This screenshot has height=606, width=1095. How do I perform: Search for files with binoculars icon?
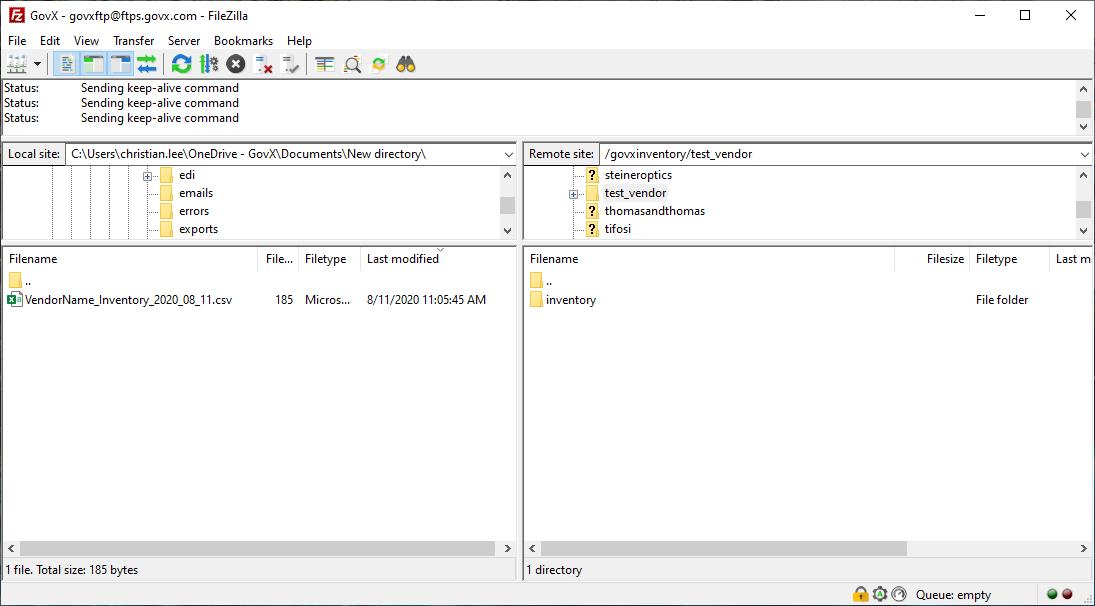[x=406, y=65]
